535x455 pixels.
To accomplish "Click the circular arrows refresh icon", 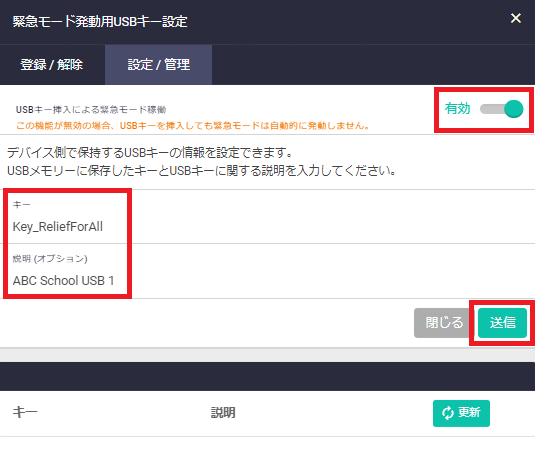I will click(447, 413).
